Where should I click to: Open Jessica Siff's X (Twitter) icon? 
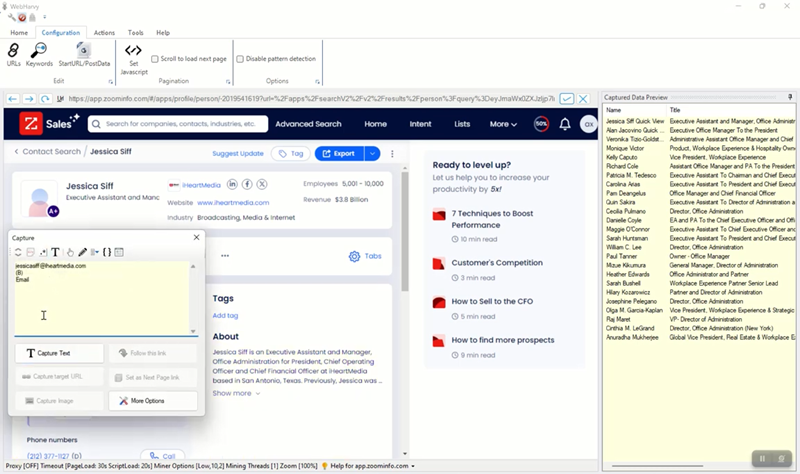tap(262, 184)
